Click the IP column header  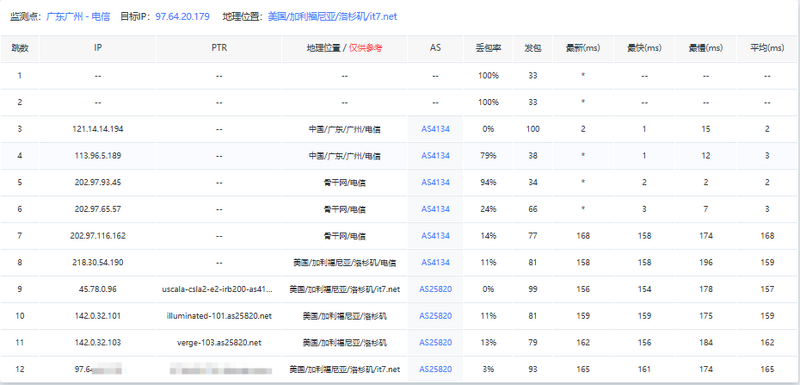coord(98,48)
